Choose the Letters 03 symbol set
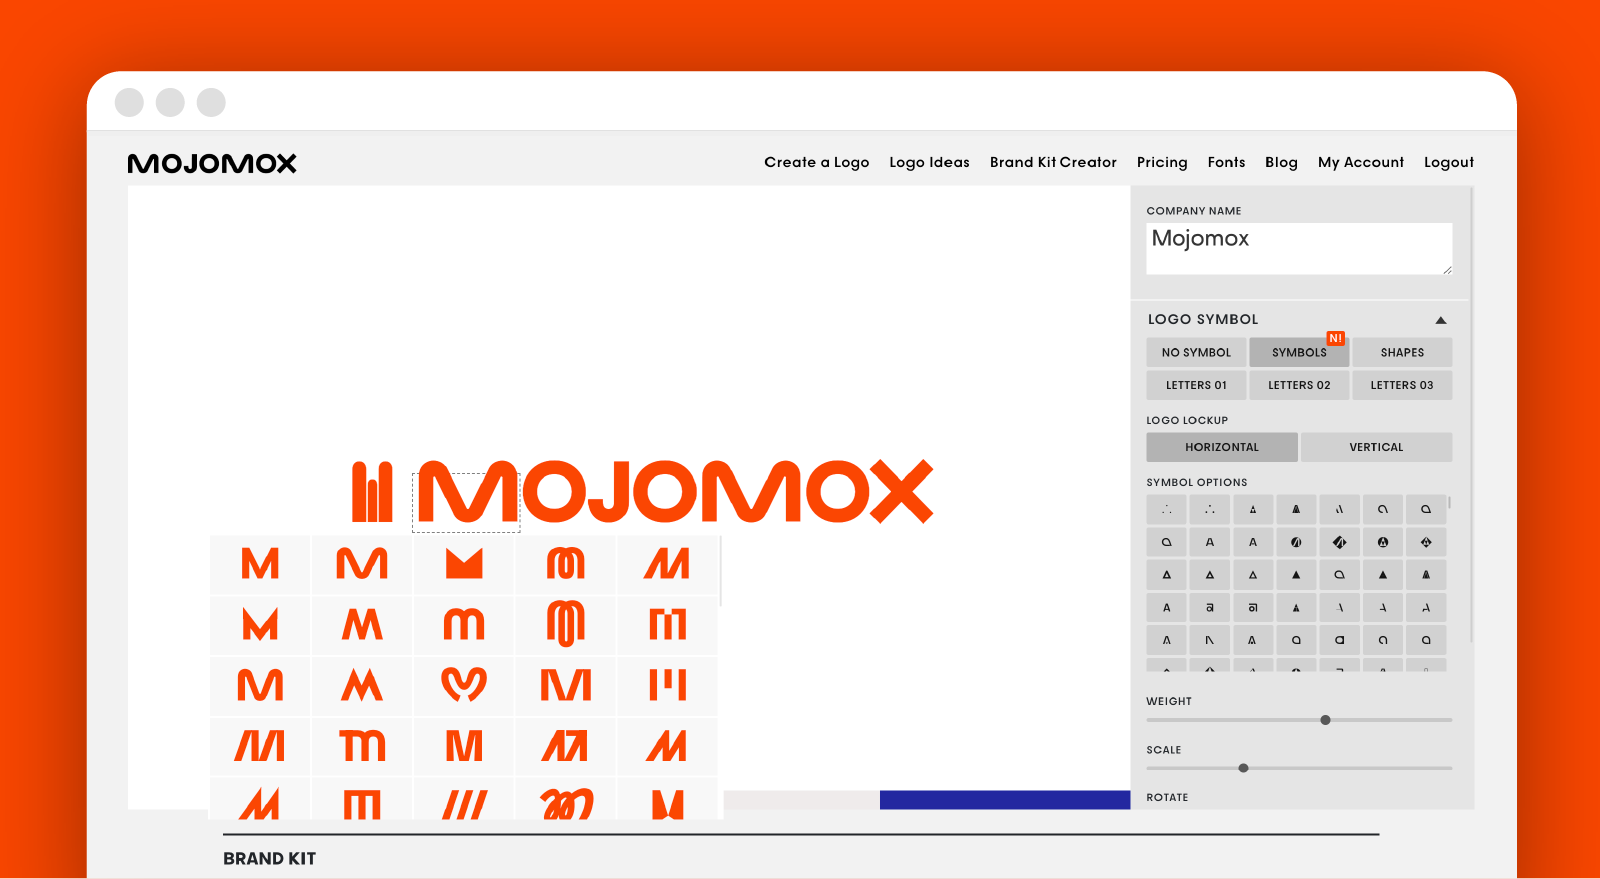This screenshot has height=879, width=1600. tap(1402, 385)
